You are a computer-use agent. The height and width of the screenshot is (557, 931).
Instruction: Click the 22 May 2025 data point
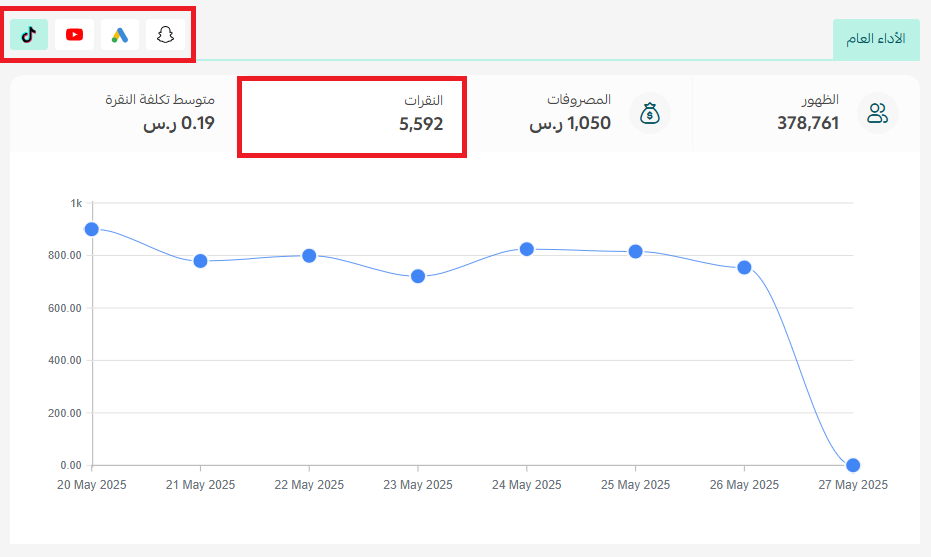pos(309,255)
